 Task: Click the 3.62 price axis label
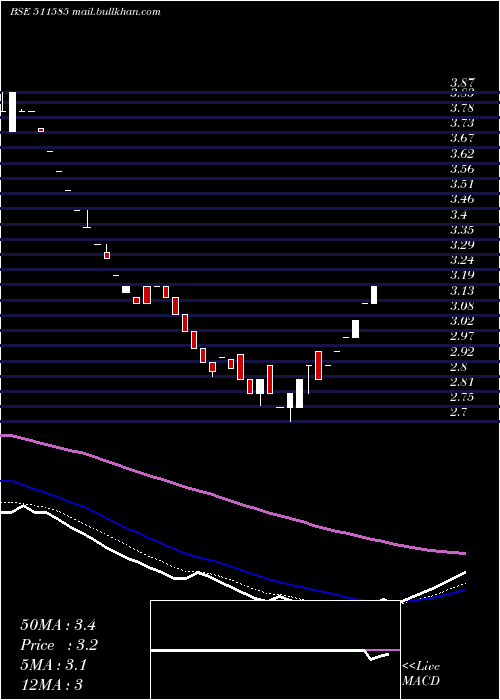click(x=462, y=154)
